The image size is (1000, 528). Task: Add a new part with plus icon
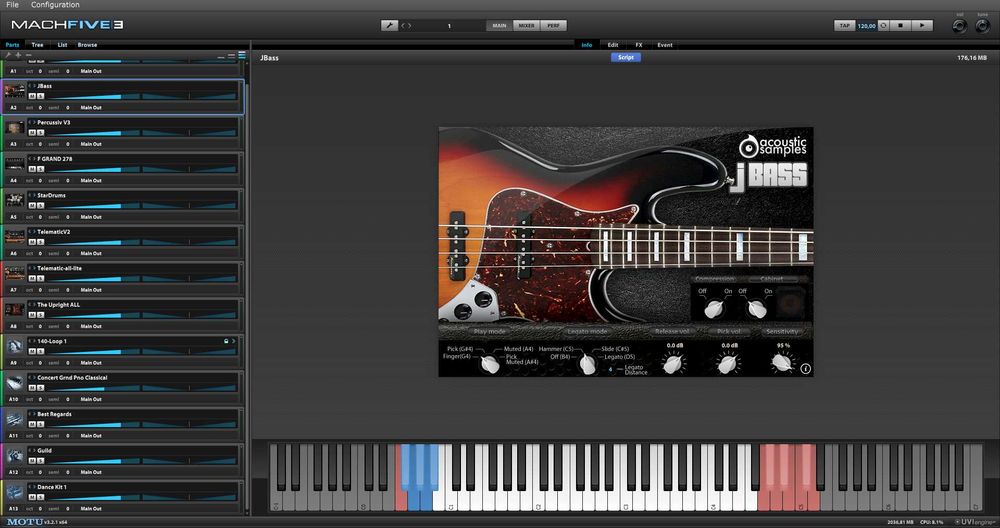pos(18,55)
